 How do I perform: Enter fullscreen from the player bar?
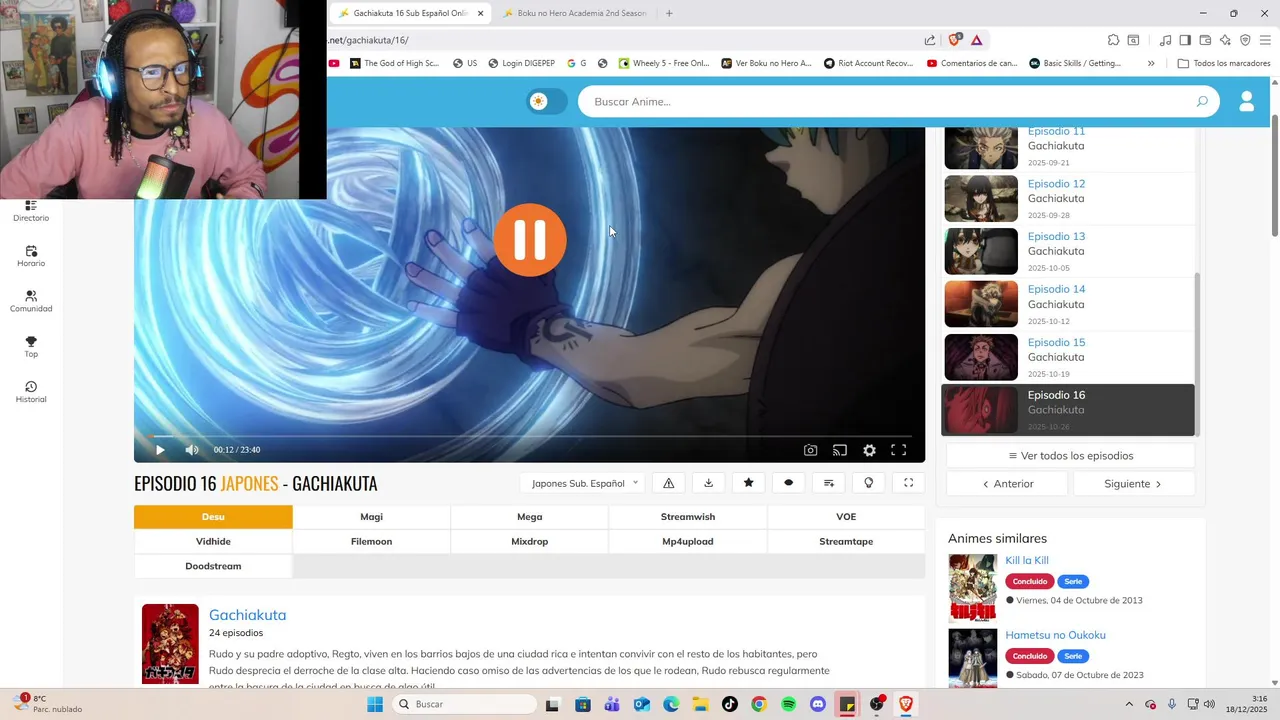tap(899, 450)
